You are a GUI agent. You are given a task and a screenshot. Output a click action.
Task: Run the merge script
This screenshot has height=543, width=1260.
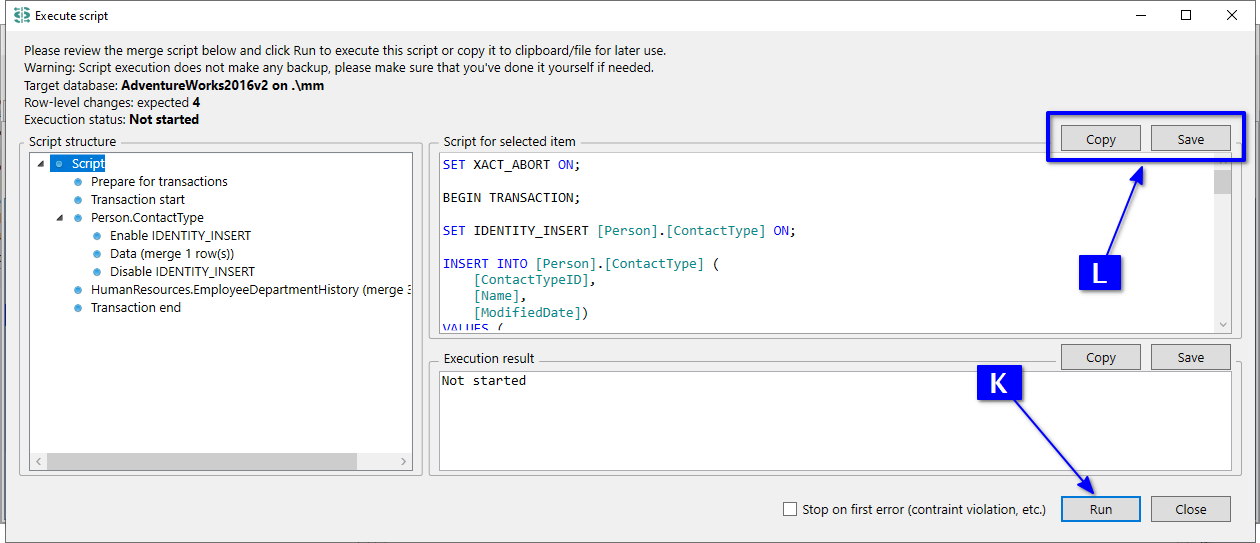pyautogui.click(x=1100, y=509)
